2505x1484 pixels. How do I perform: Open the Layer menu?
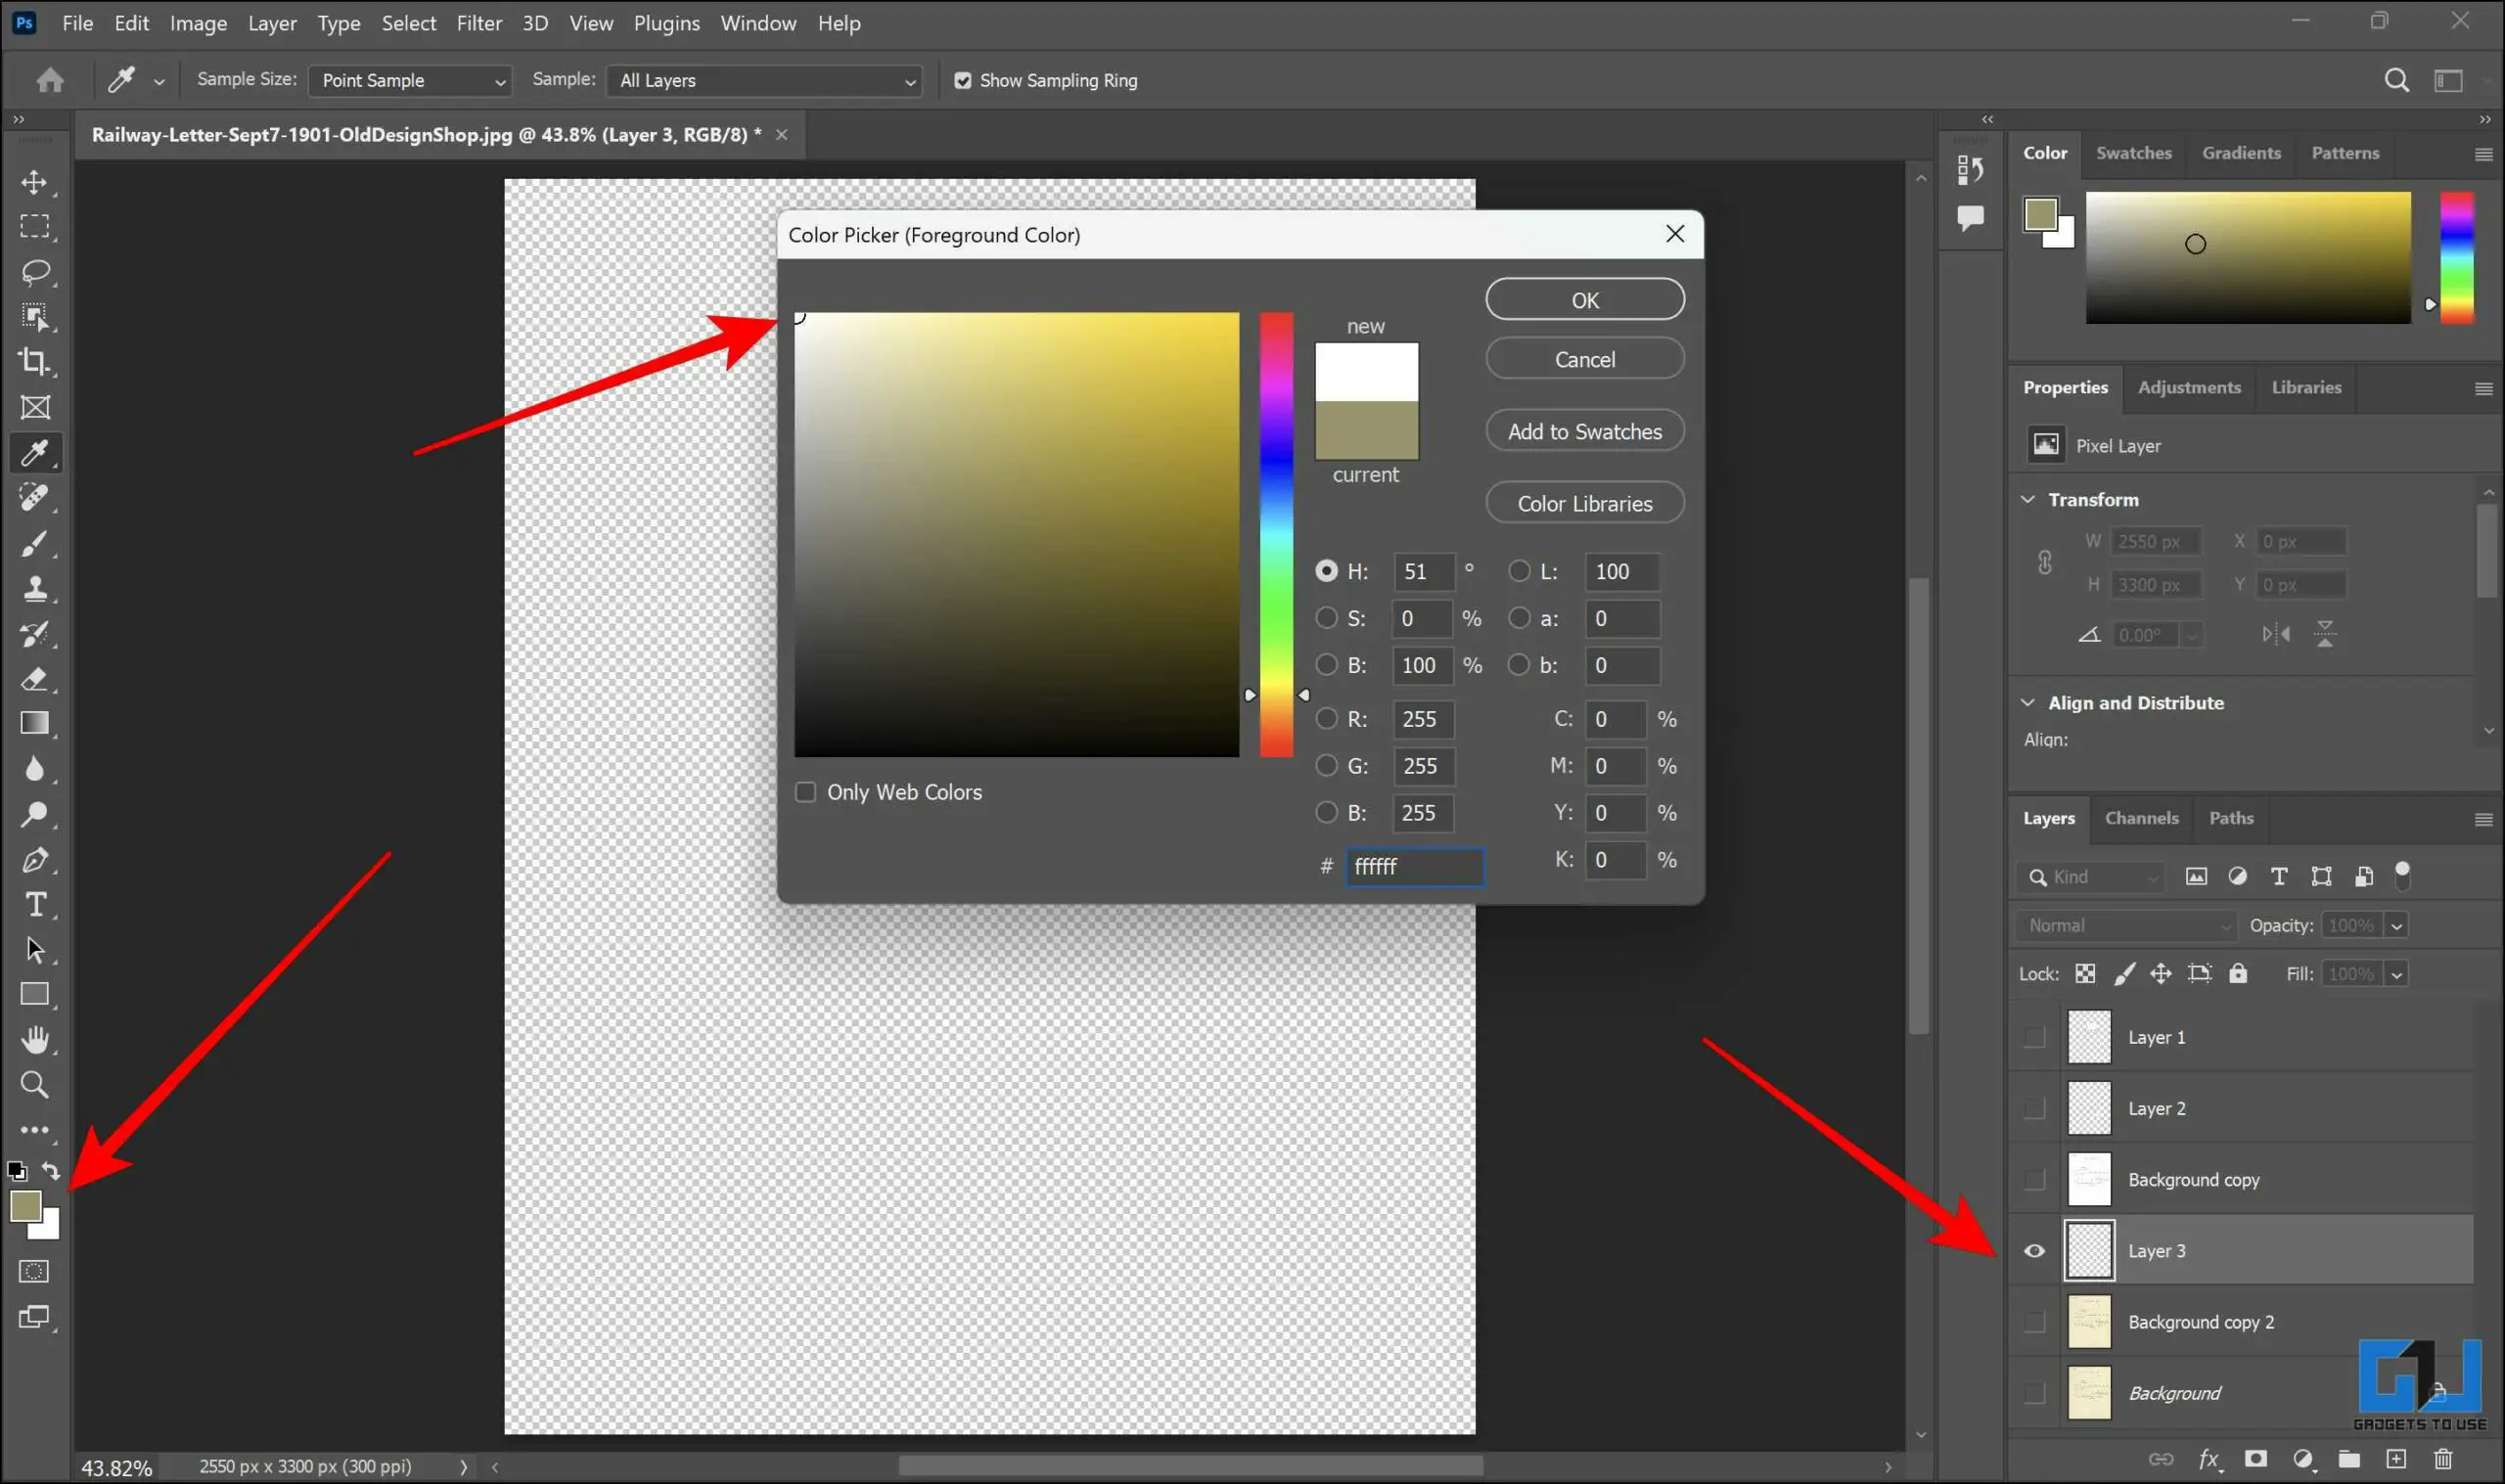point(272,23)
